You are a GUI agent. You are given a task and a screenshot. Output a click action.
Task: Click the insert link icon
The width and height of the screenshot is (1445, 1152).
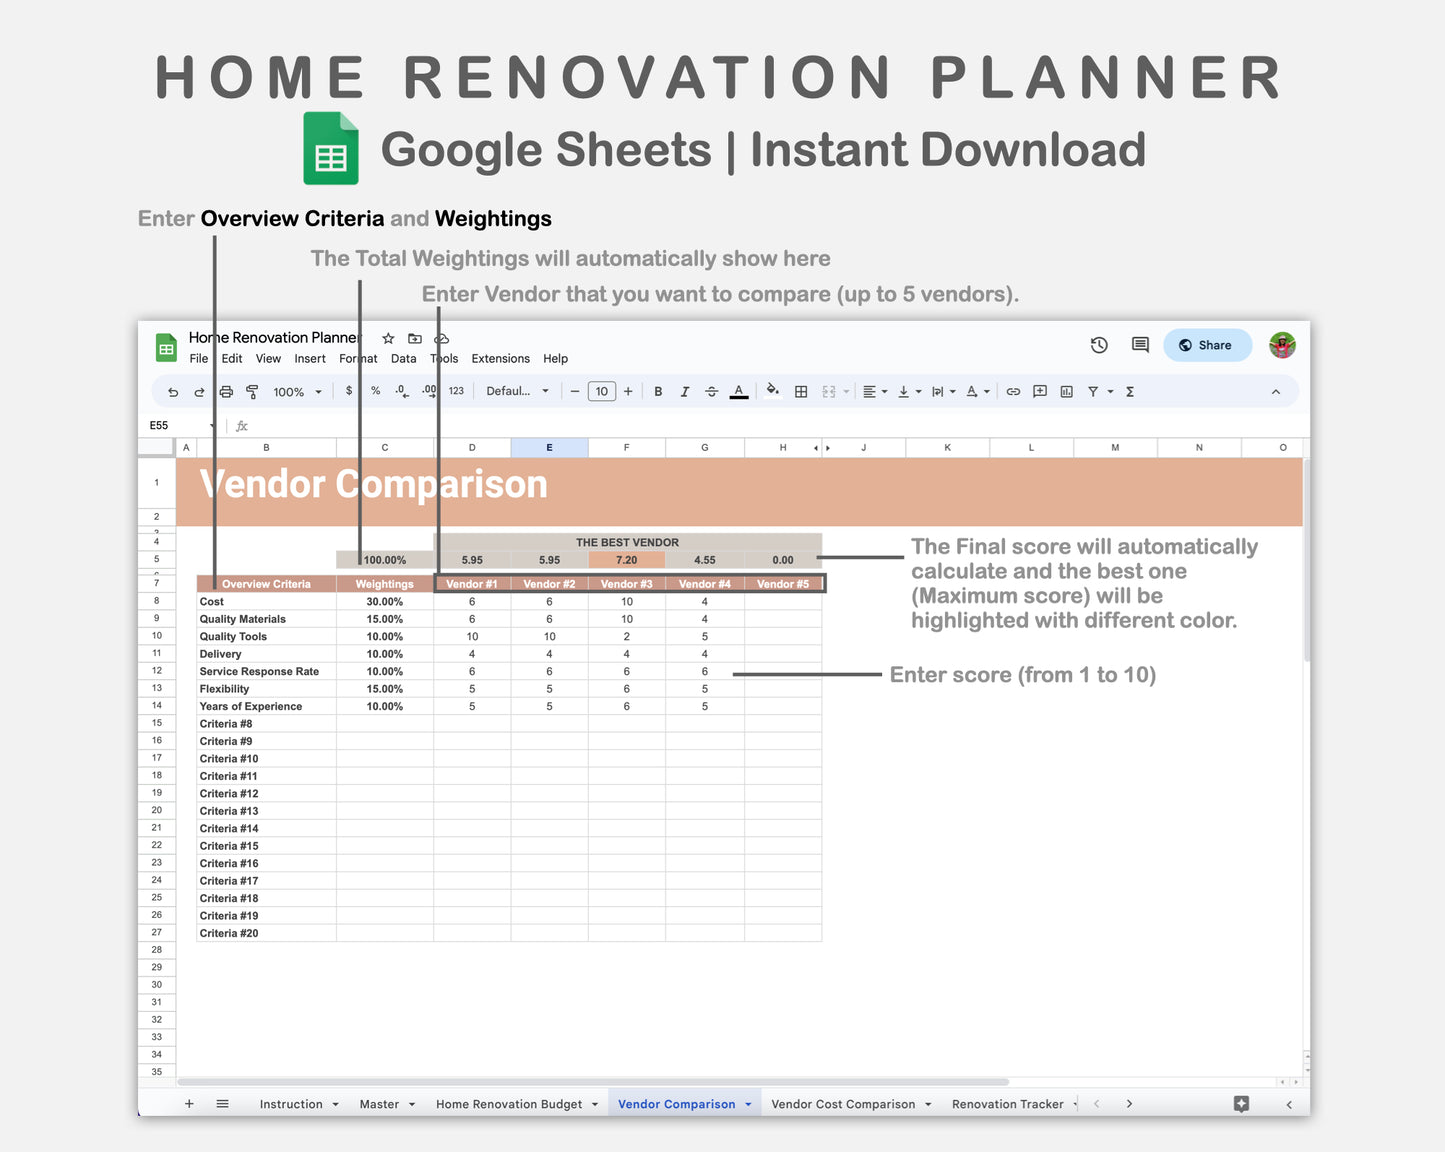point(1012,391)
